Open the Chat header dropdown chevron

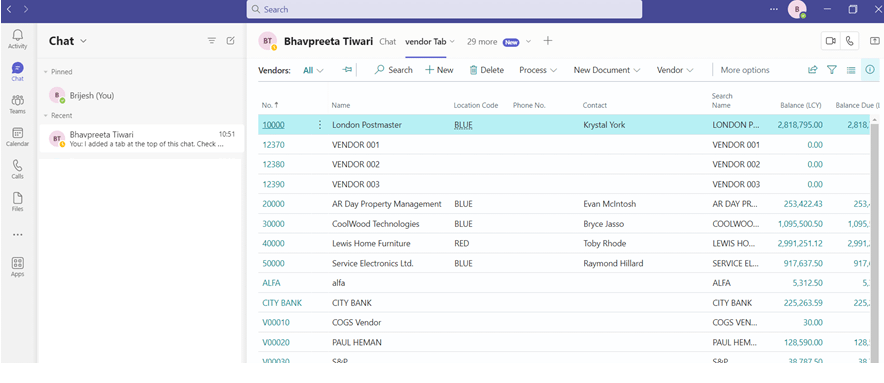click(x=84, y=41)
